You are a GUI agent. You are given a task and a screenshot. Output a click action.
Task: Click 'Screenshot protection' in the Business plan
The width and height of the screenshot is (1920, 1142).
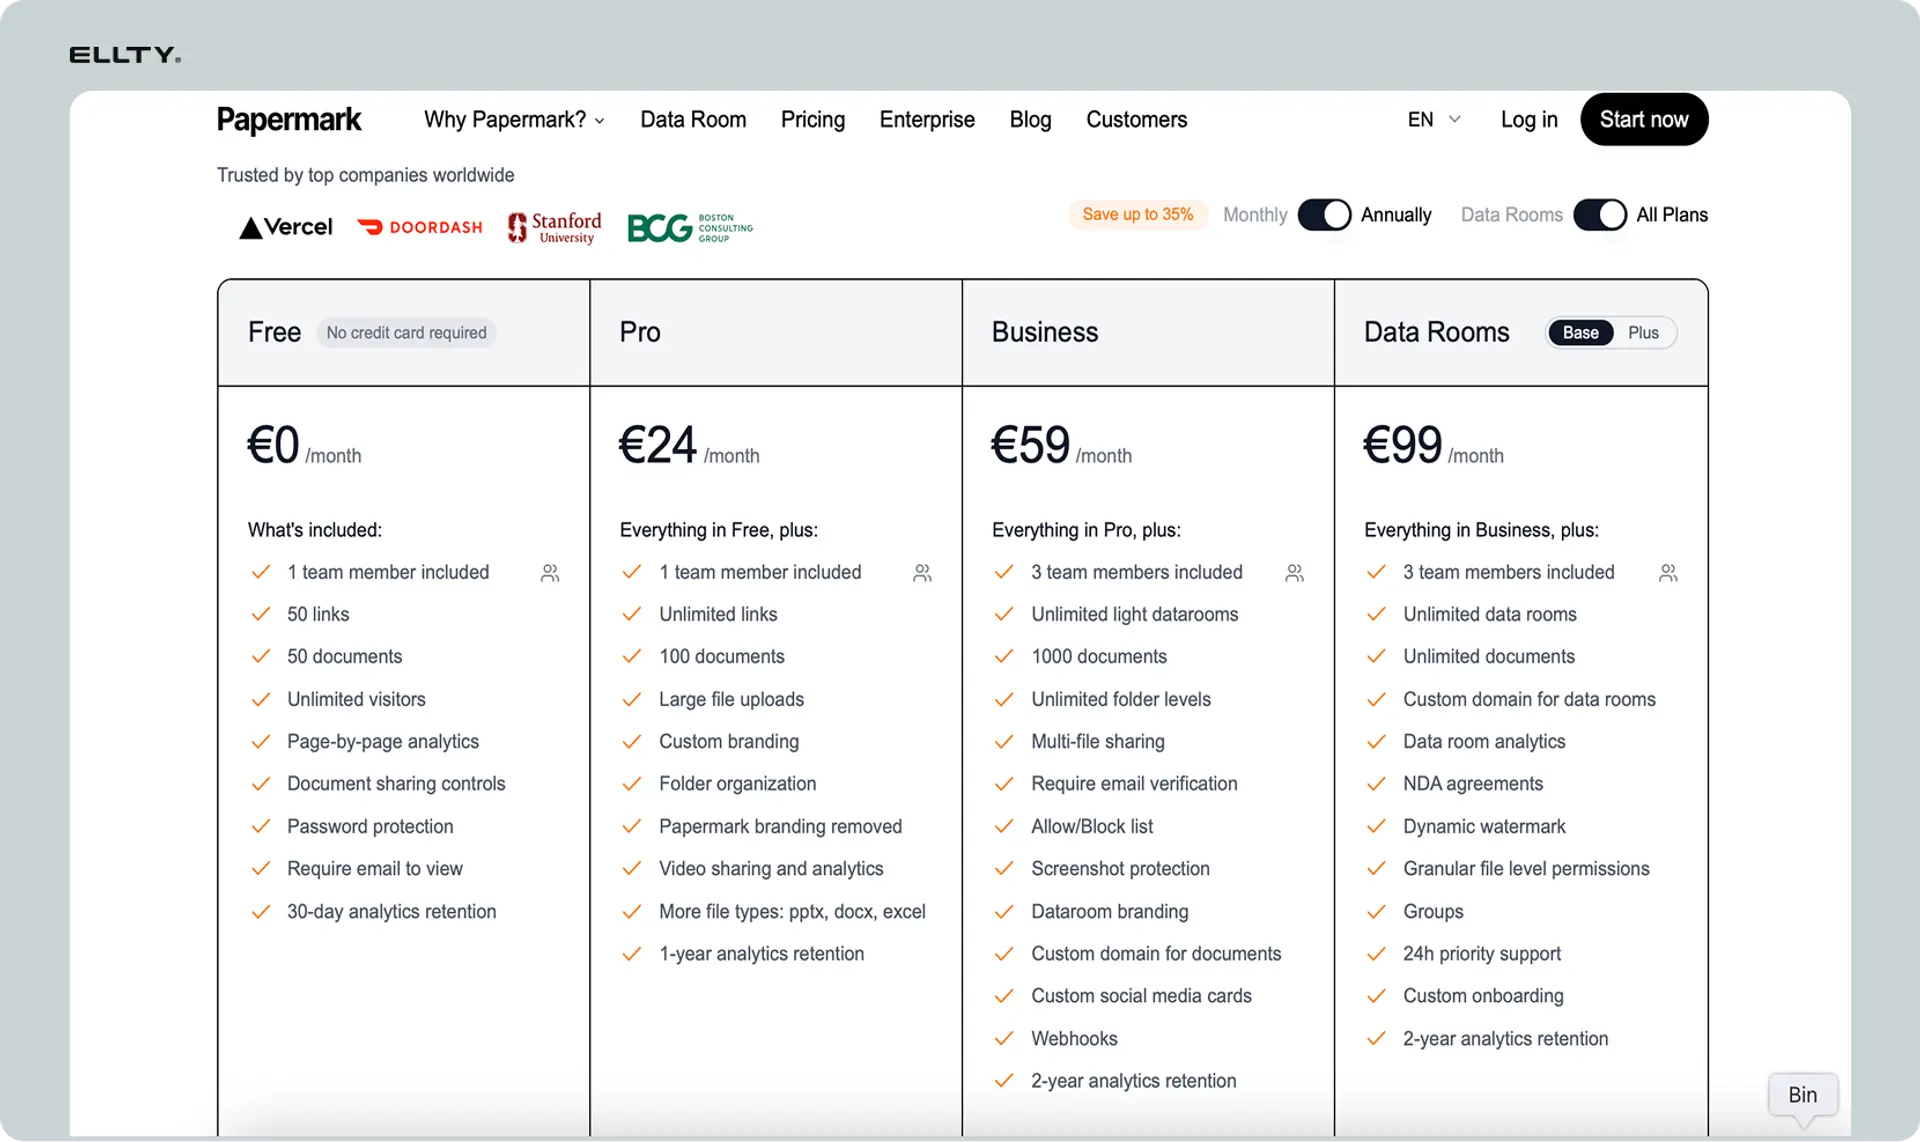point(1120,868)
